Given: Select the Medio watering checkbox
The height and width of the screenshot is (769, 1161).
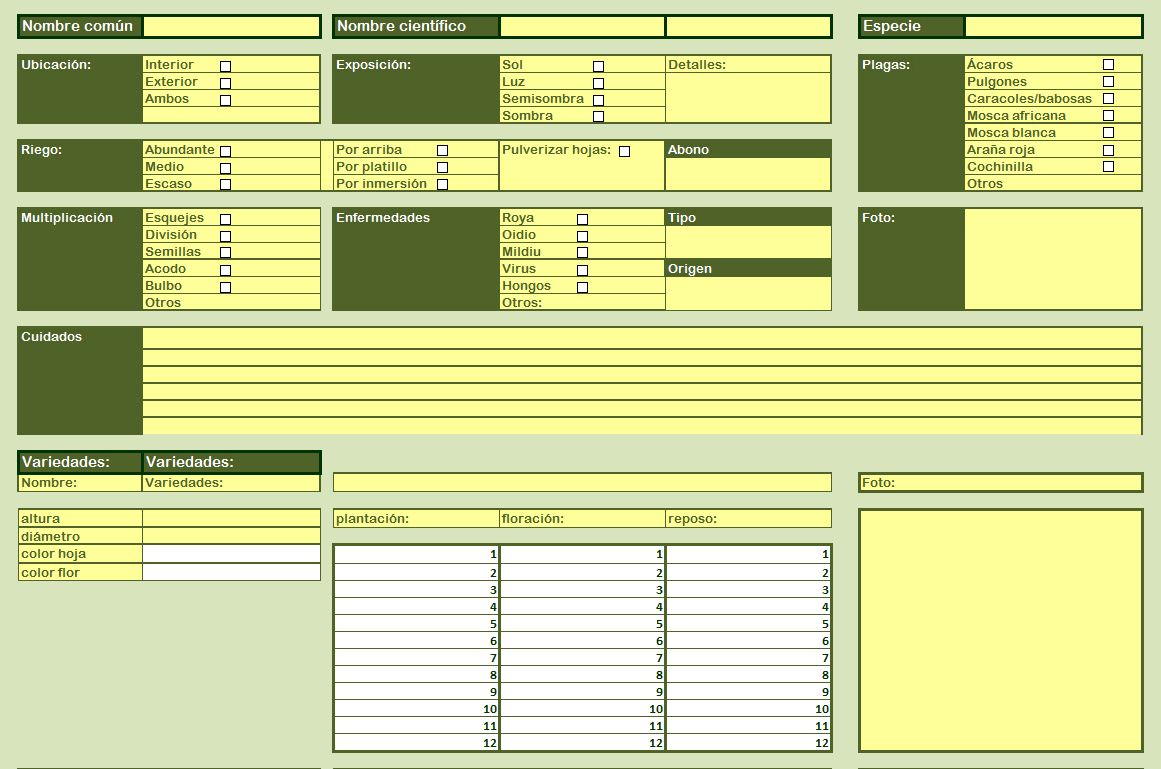Looking at the screenshot, I should 226,169.
